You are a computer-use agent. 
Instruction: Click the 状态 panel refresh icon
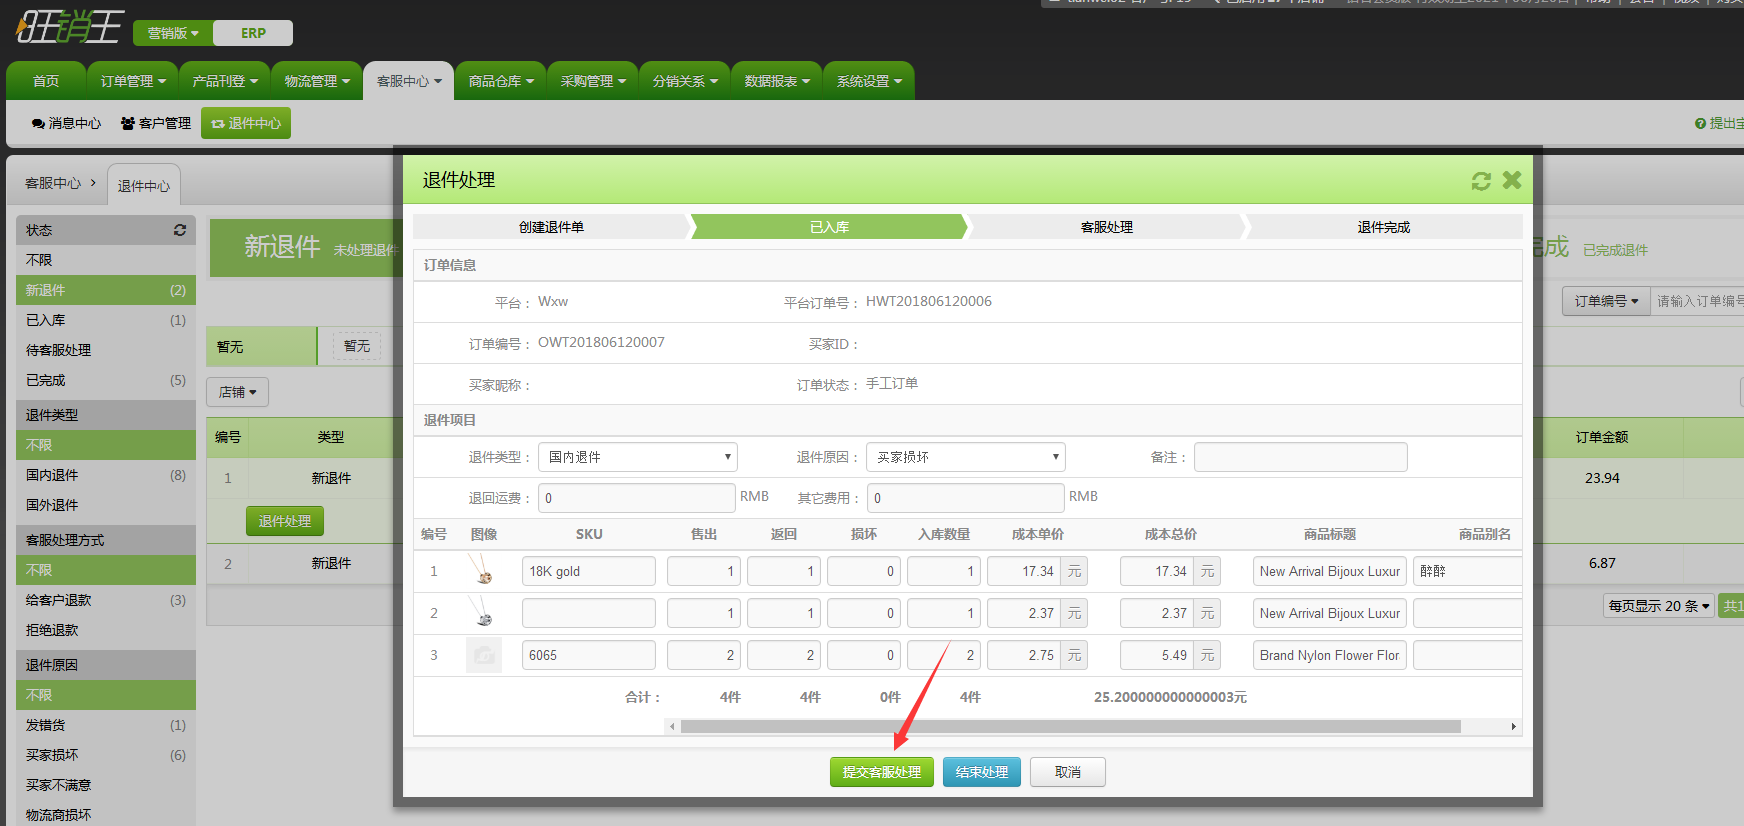pyautogui.click(x=180, y=230)
